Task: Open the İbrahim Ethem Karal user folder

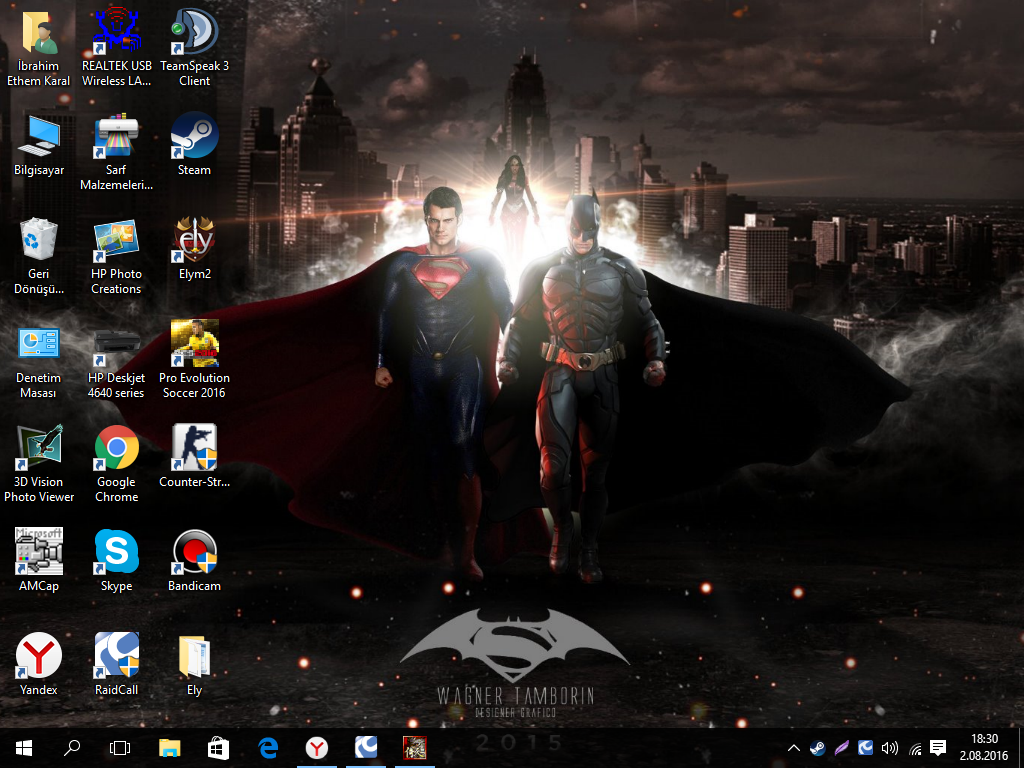Action: (x=39, y=47)
